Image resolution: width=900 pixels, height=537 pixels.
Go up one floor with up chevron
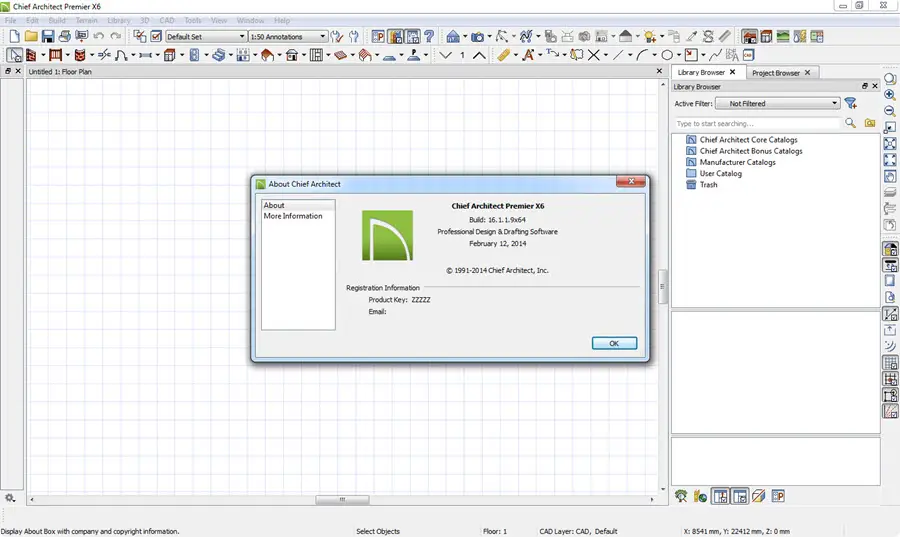click(479, 55)
